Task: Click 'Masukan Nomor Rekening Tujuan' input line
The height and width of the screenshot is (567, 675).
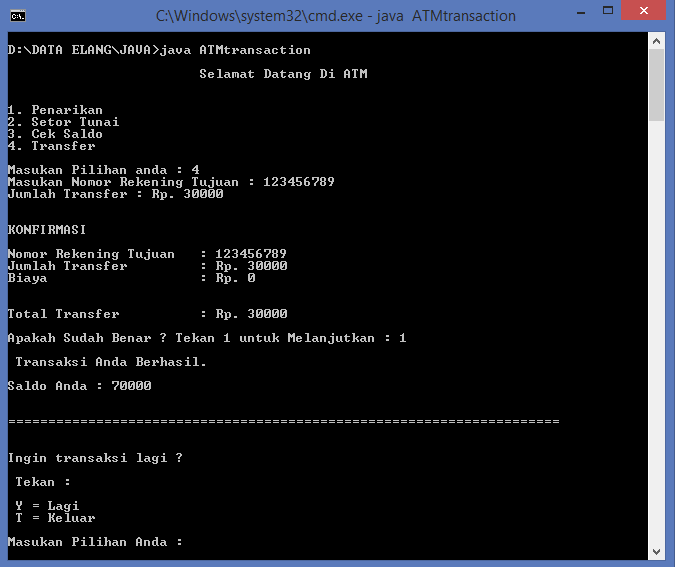Action: pos(171,182)
